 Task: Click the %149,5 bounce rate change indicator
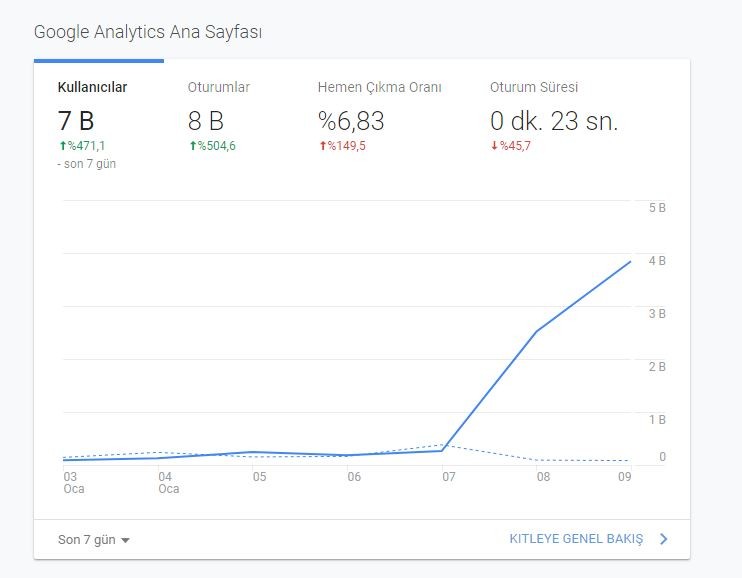342,146
